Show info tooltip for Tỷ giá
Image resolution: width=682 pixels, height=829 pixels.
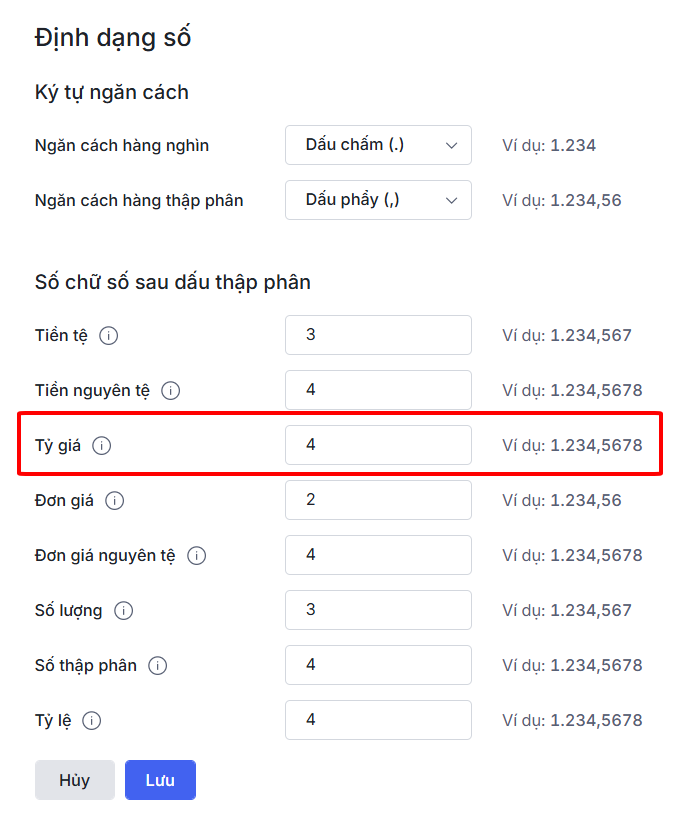coord(102,446)
